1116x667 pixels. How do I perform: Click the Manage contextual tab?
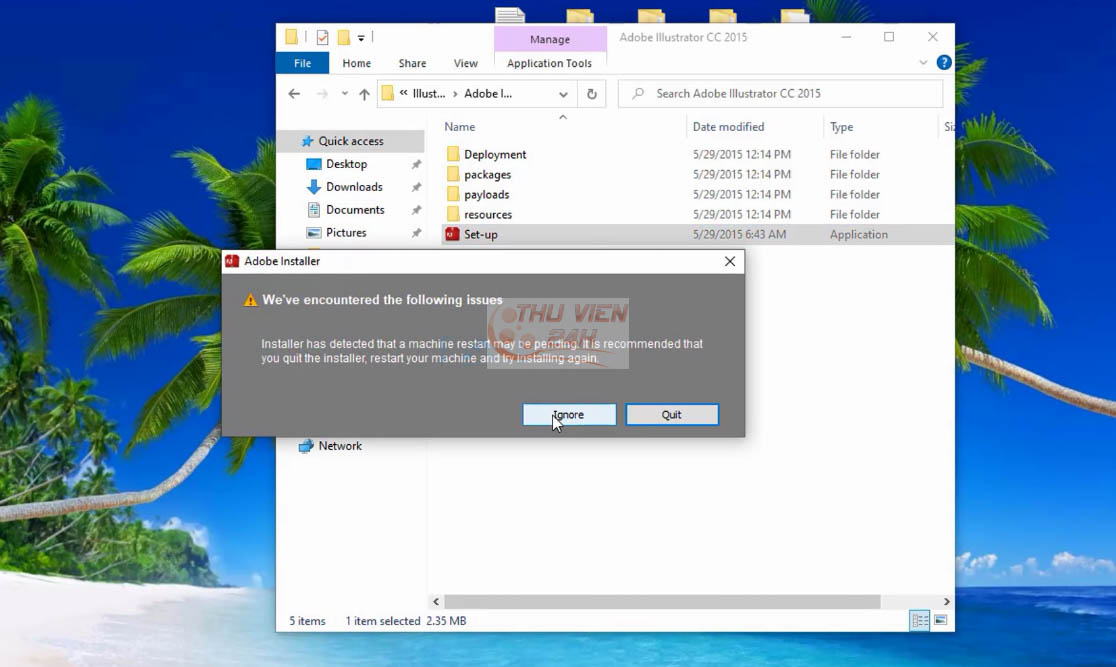550,39
